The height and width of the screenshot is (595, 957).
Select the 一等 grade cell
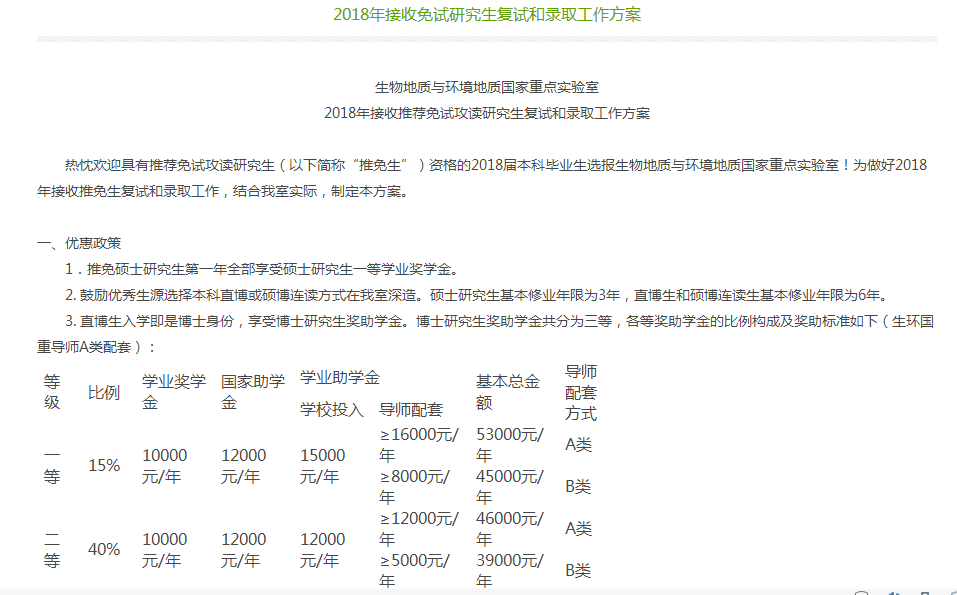[x=52, y=466]
